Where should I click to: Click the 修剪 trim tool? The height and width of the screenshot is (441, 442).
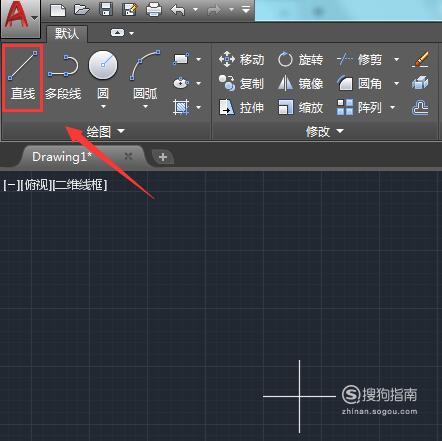[359, 60]
